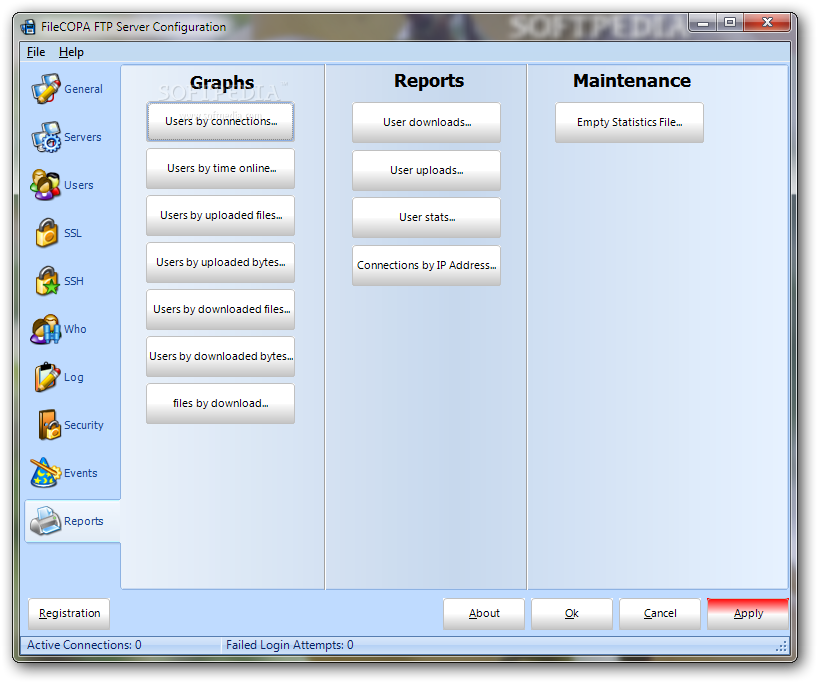
Task: Select the Reports printer icon
Action: (45, 521)
